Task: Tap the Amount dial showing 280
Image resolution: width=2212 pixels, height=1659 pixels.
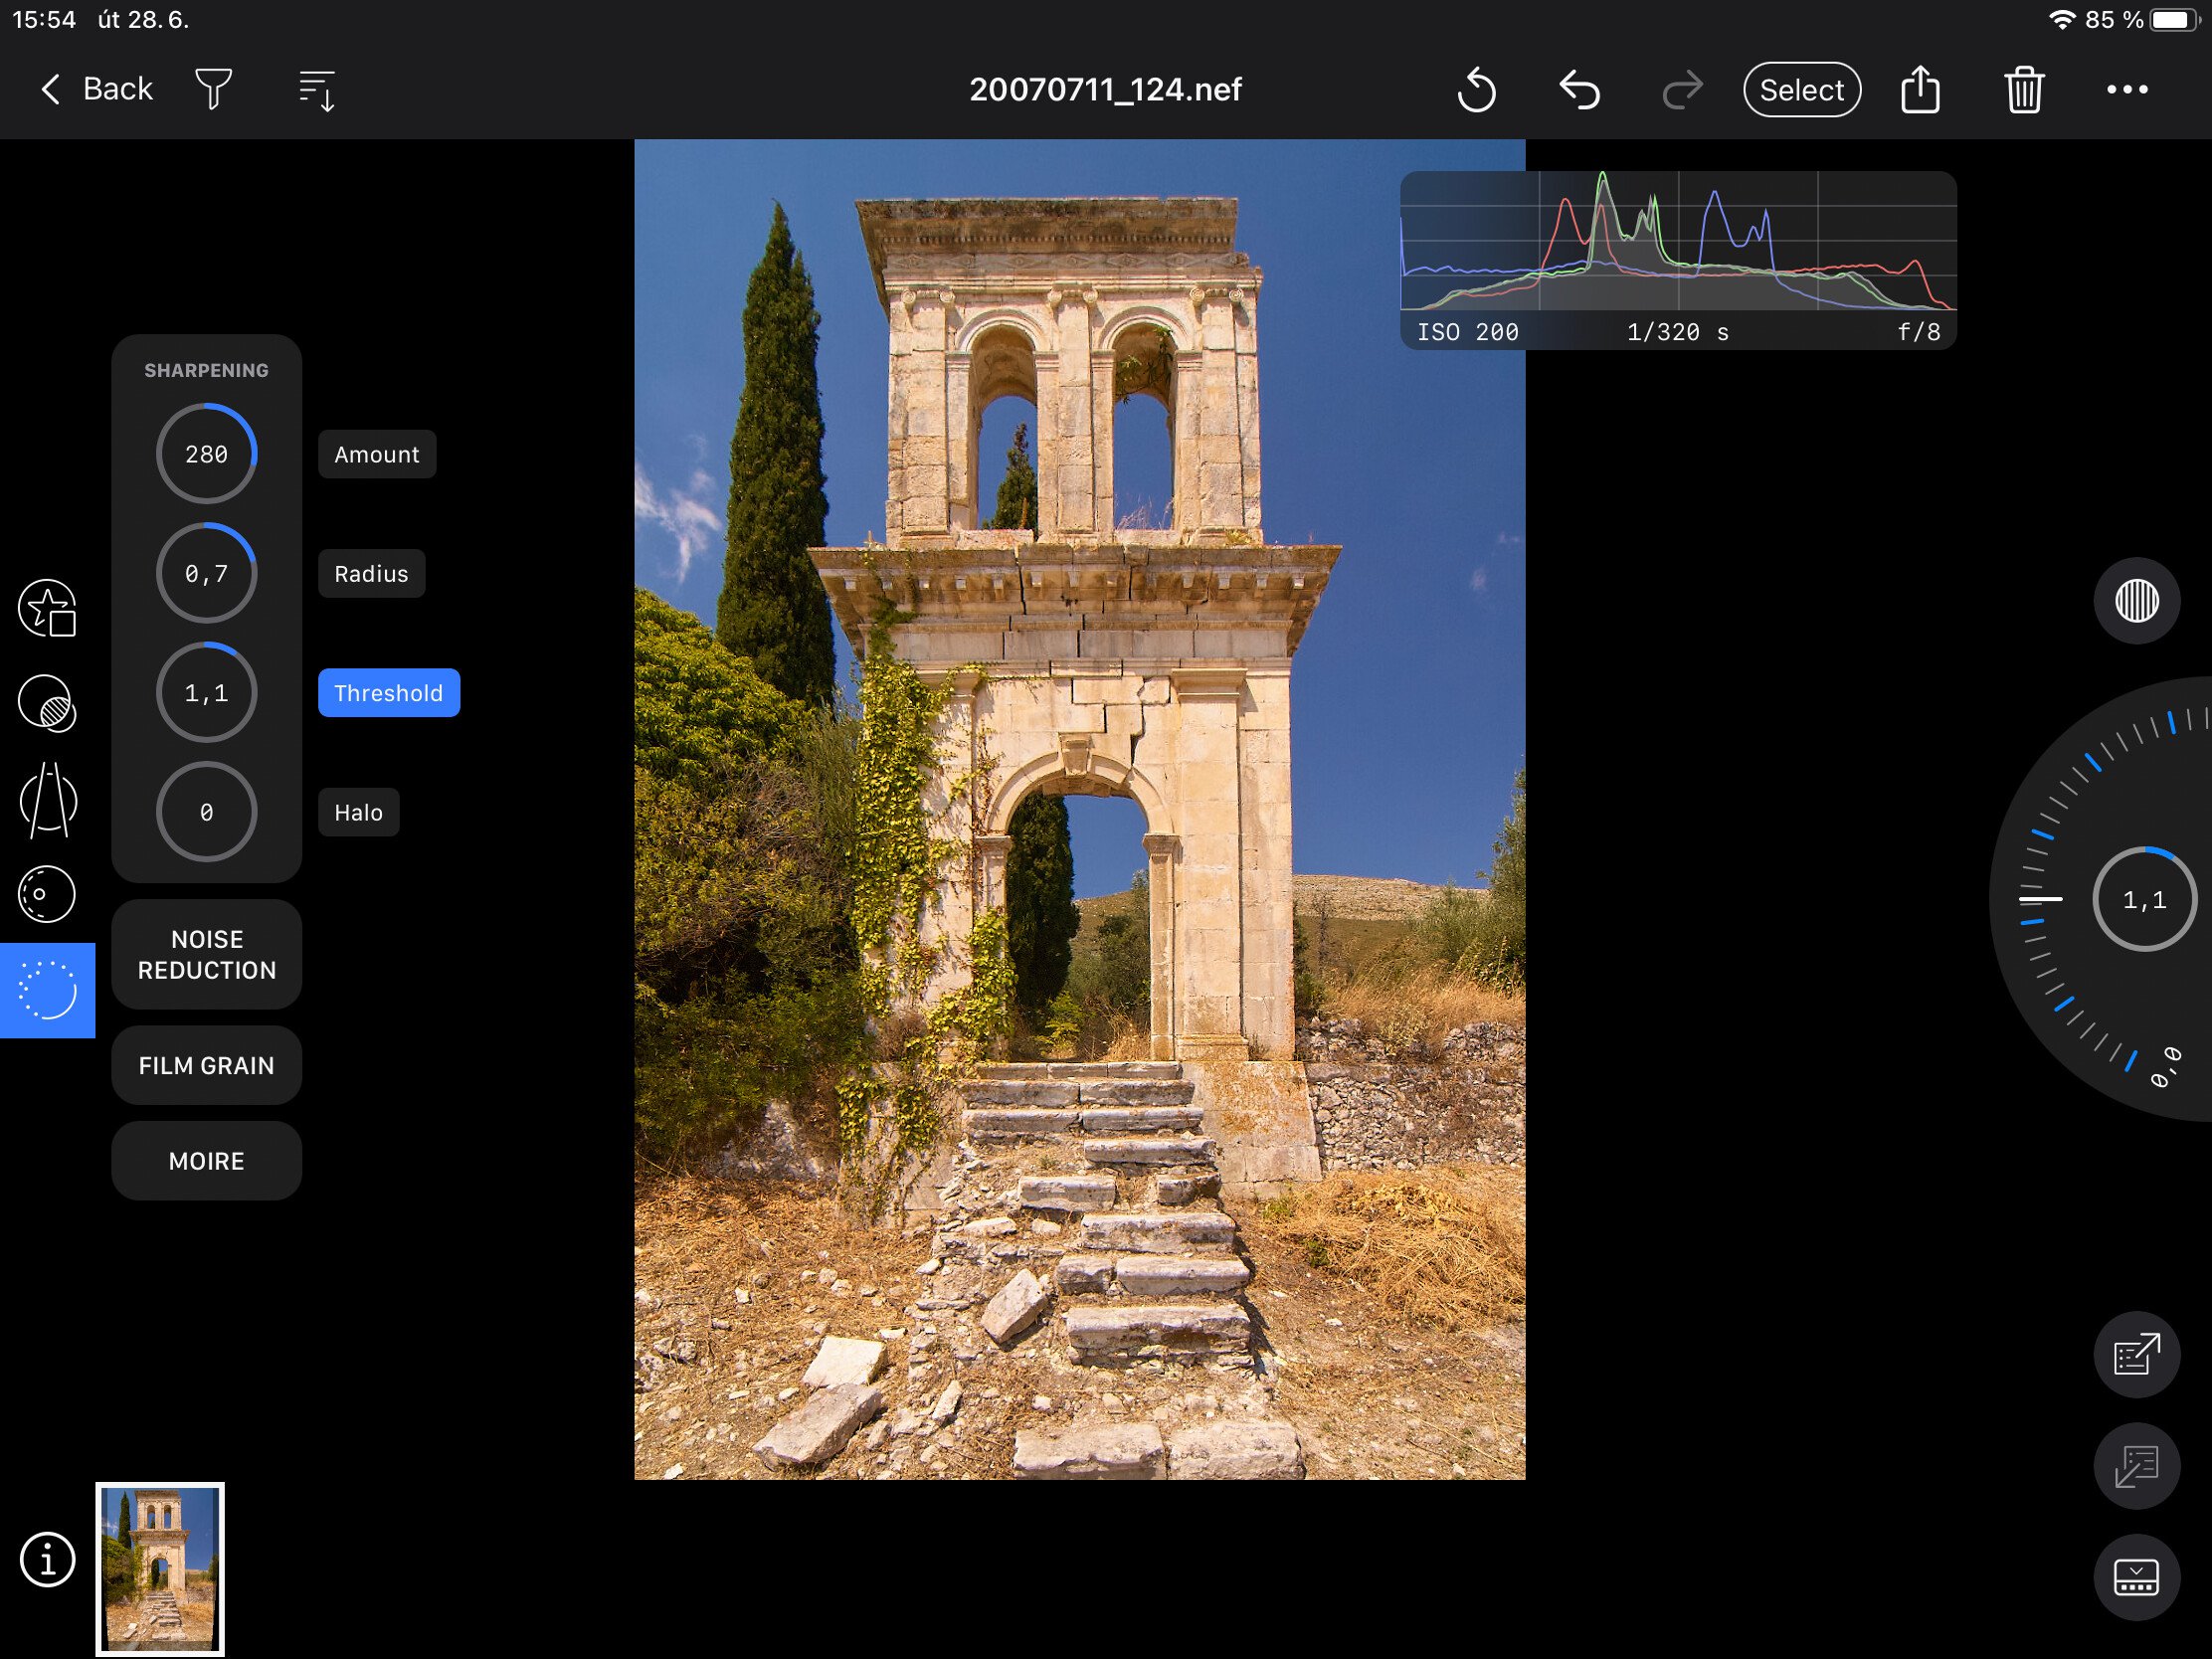Action: pyautogui.click(x=207, y=454)
